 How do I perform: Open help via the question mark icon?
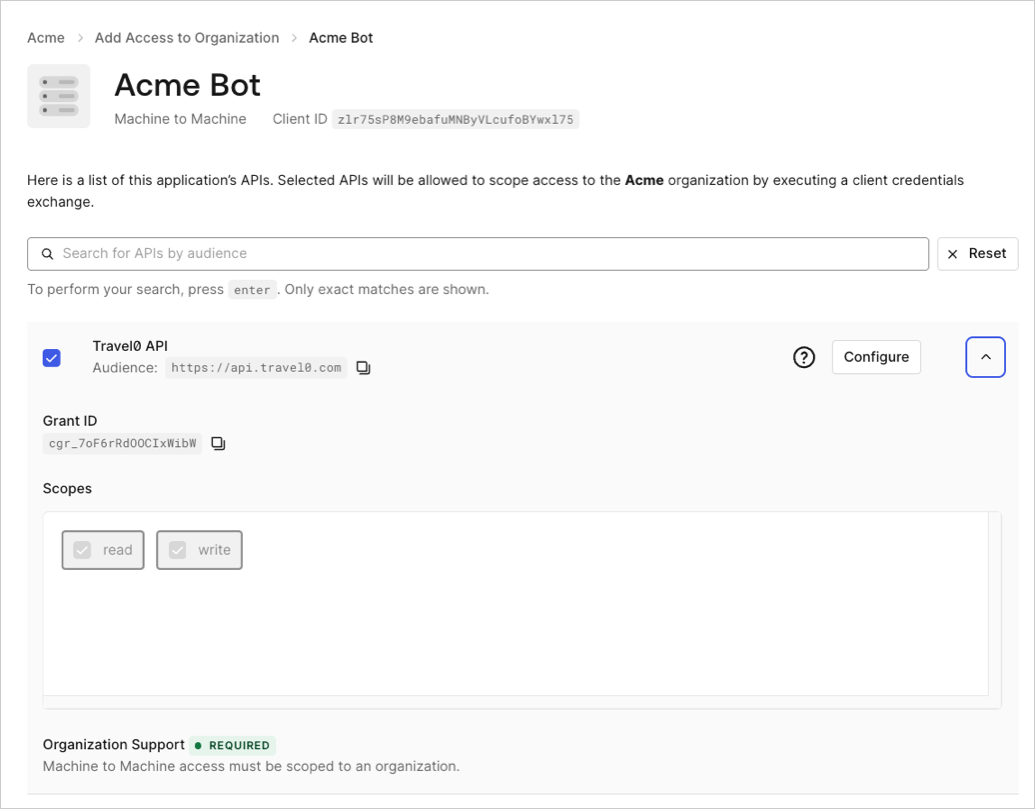(x=804, y=357)
